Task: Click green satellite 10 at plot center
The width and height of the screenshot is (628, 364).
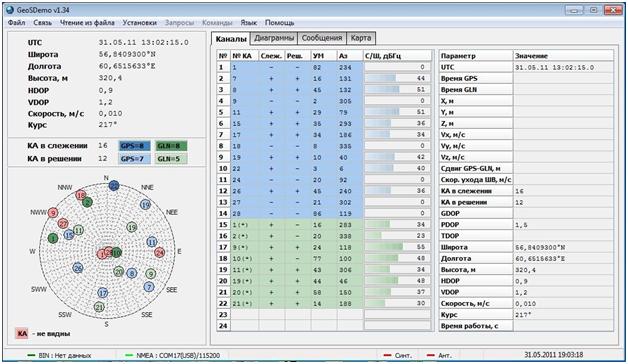Action: tap(117, 253)
